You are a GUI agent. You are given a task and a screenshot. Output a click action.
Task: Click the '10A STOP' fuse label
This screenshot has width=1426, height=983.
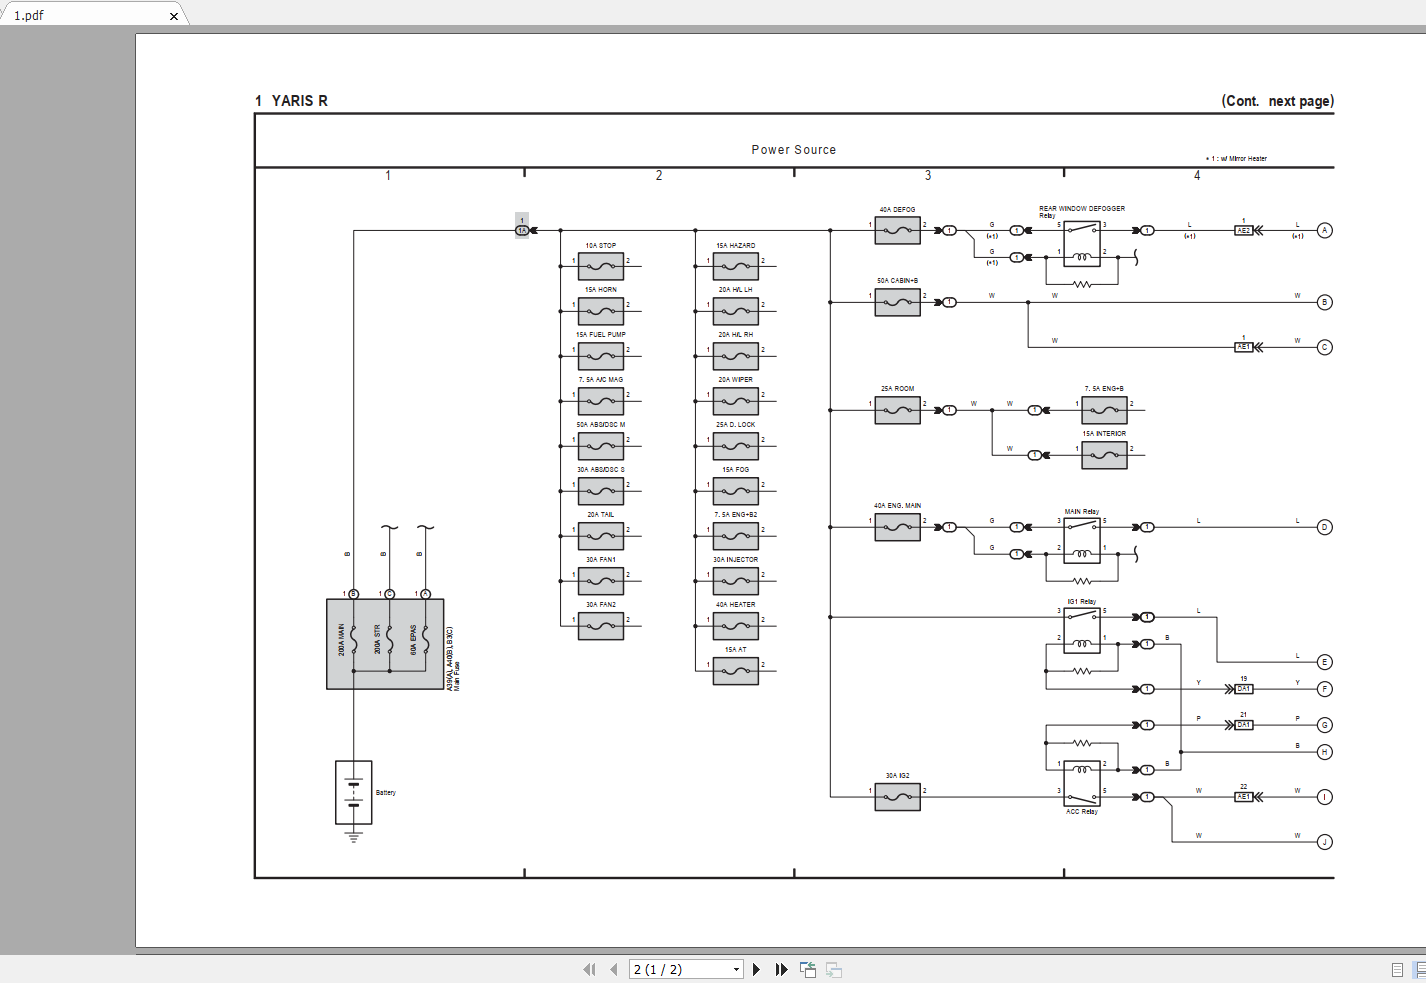coord(601,245)
